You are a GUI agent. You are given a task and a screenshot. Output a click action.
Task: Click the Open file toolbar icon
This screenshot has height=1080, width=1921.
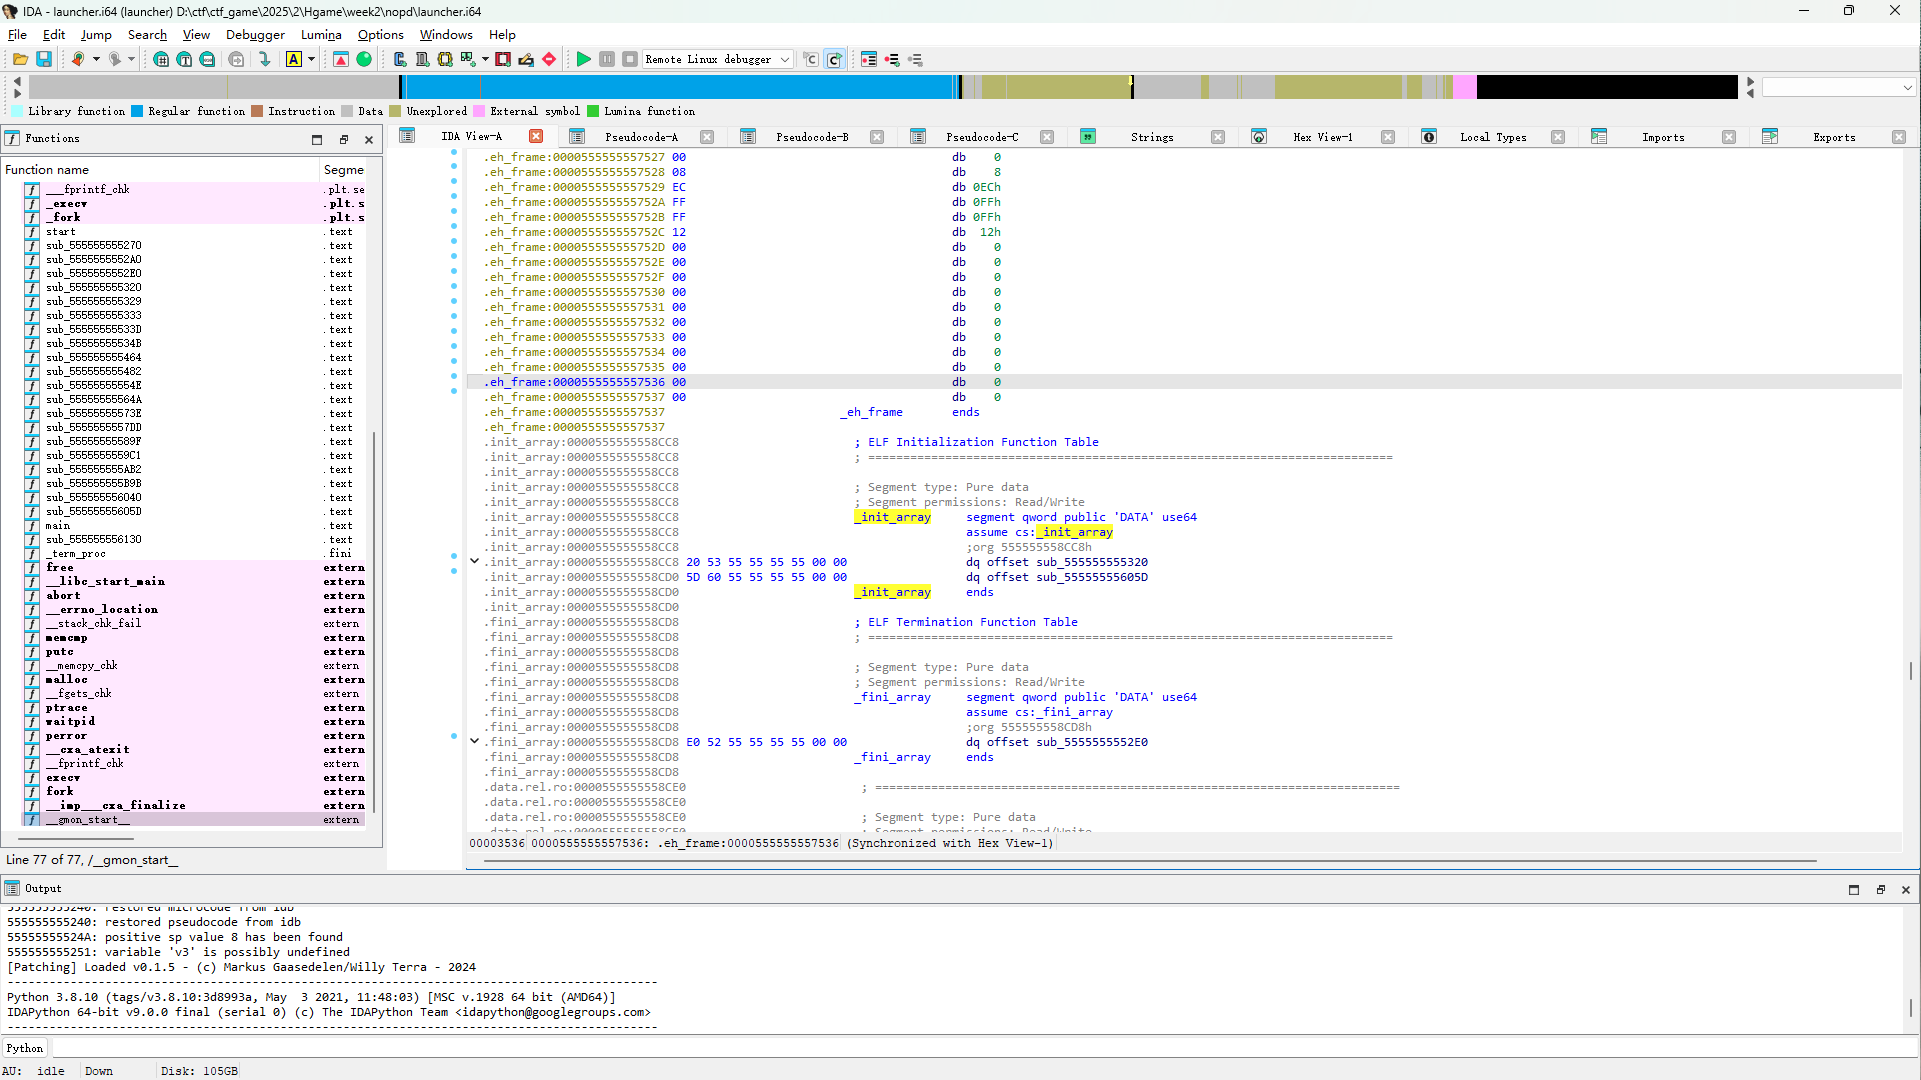[19, 60]
